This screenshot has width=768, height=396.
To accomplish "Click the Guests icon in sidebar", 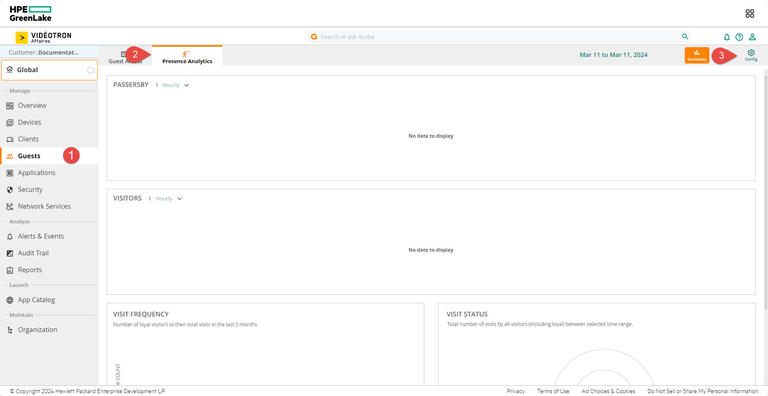I will coord(10,156).
